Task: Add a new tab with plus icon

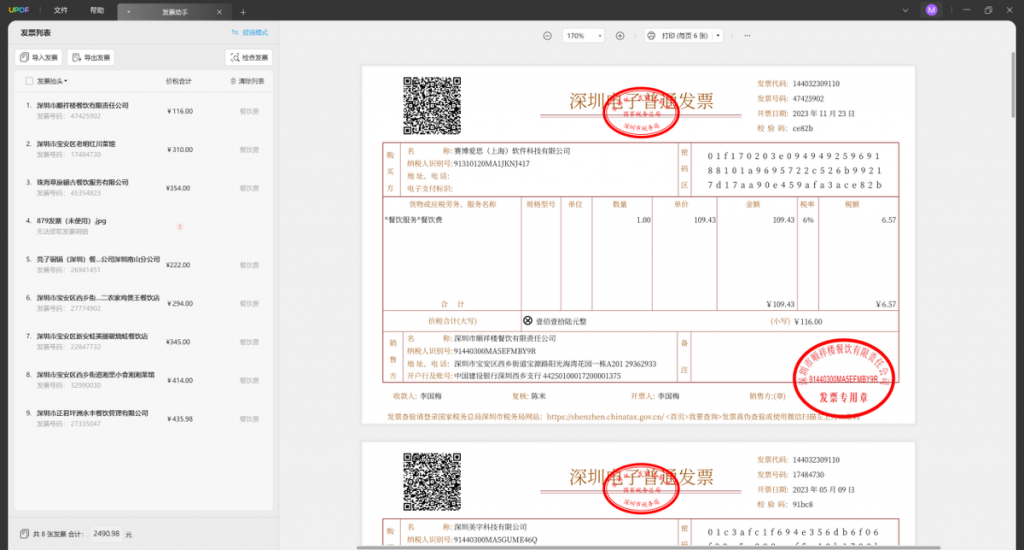Action: pyautogui.click(x=243, y=12)
